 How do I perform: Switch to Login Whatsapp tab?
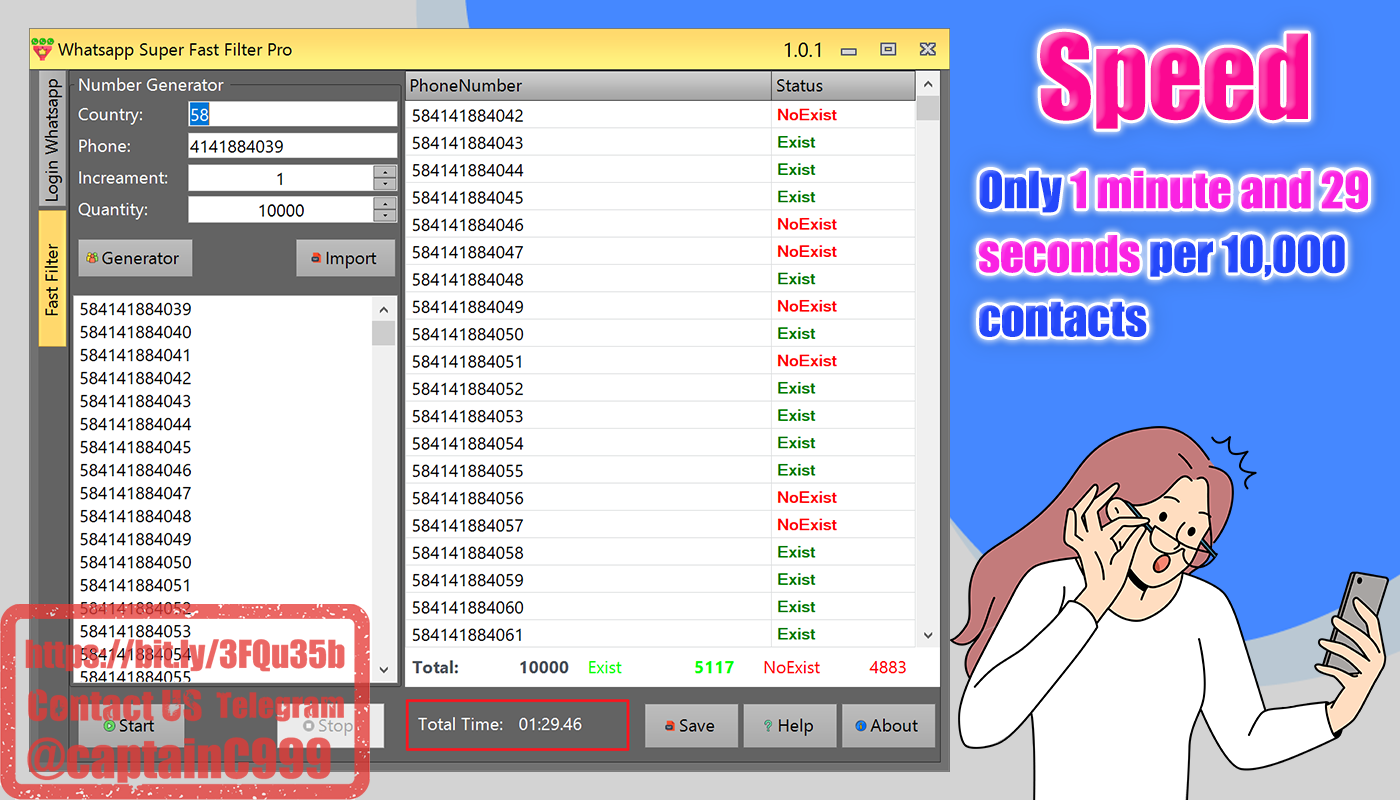click(x=52, y=139)
